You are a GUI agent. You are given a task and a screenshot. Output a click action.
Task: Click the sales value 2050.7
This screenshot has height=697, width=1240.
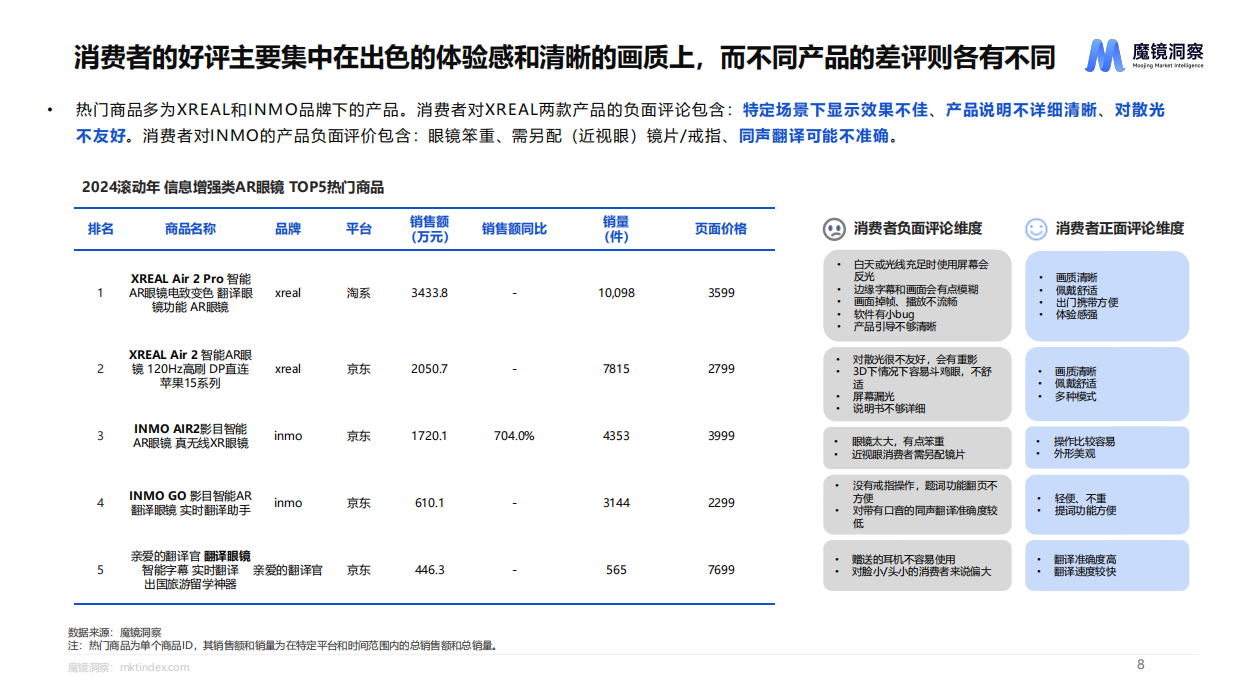[429, 369]
